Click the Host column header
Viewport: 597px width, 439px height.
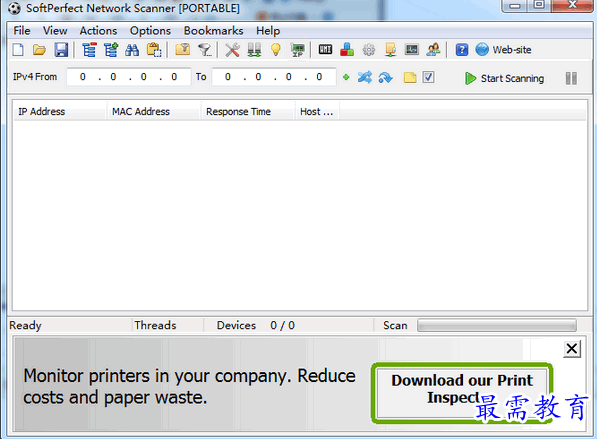[x=318, y=112]
